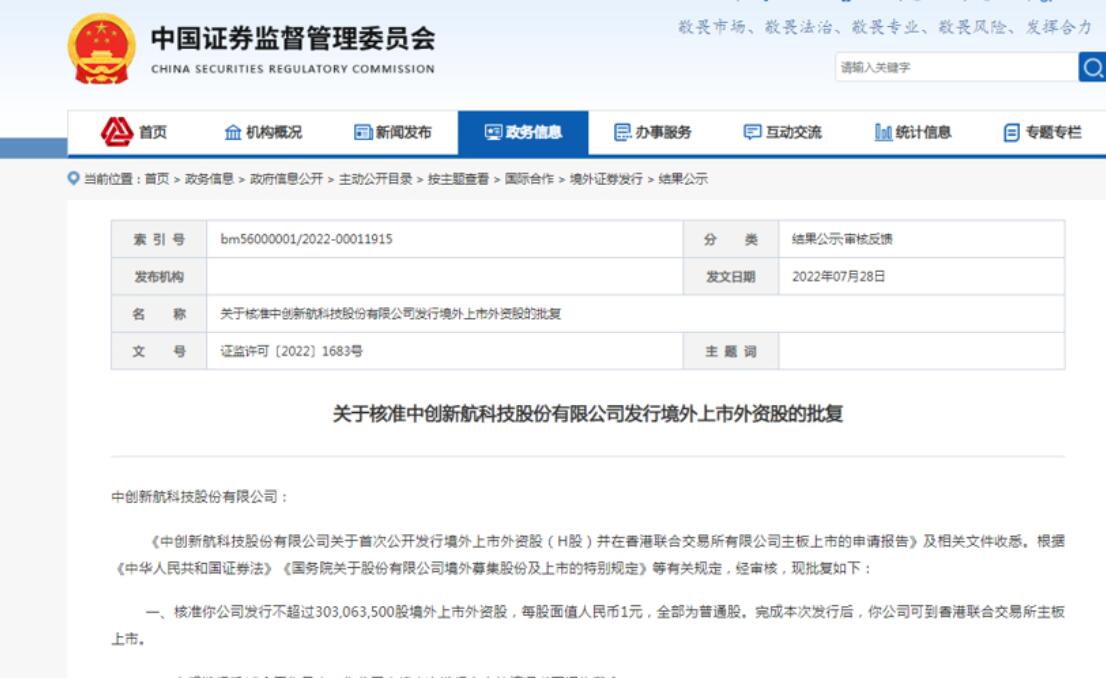Open the 首页 navigation item
Viewport: 1106px width, 678px height.
coord(152,132)
